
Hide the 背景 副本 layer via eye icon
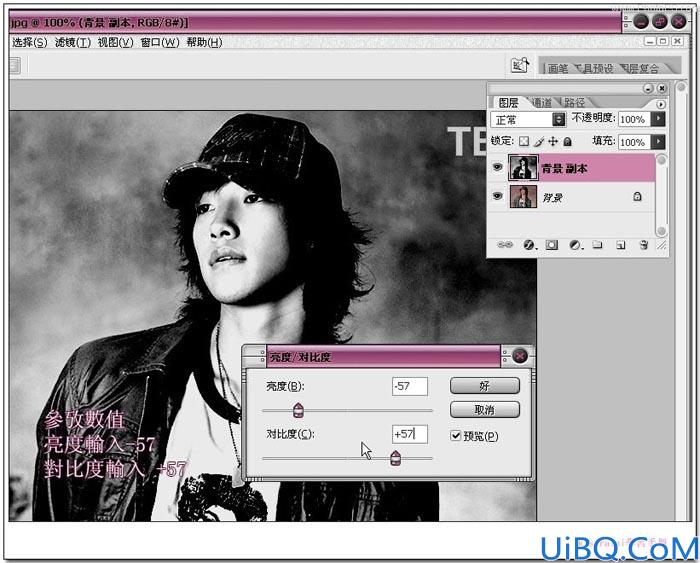497,167
